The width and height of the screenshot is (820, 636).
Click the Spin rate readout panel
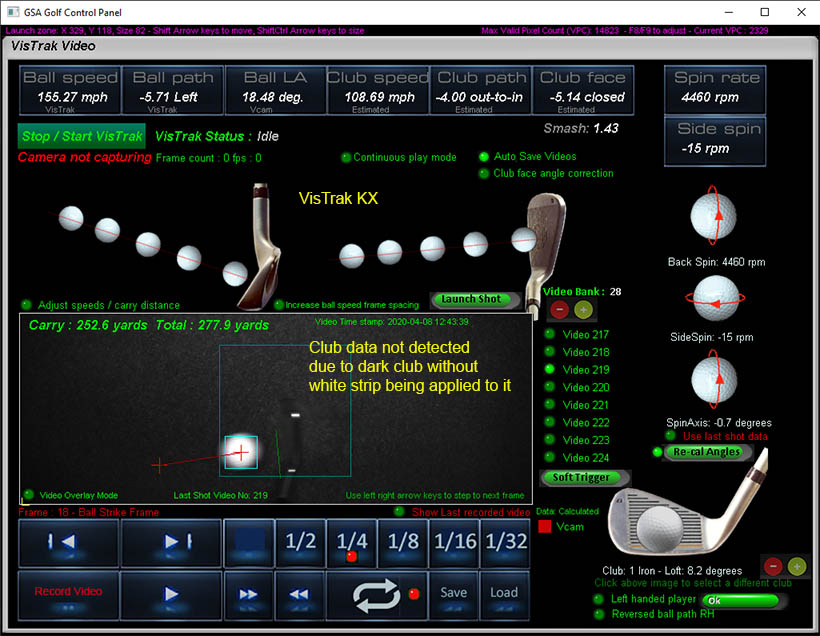[x=715, y=89]
